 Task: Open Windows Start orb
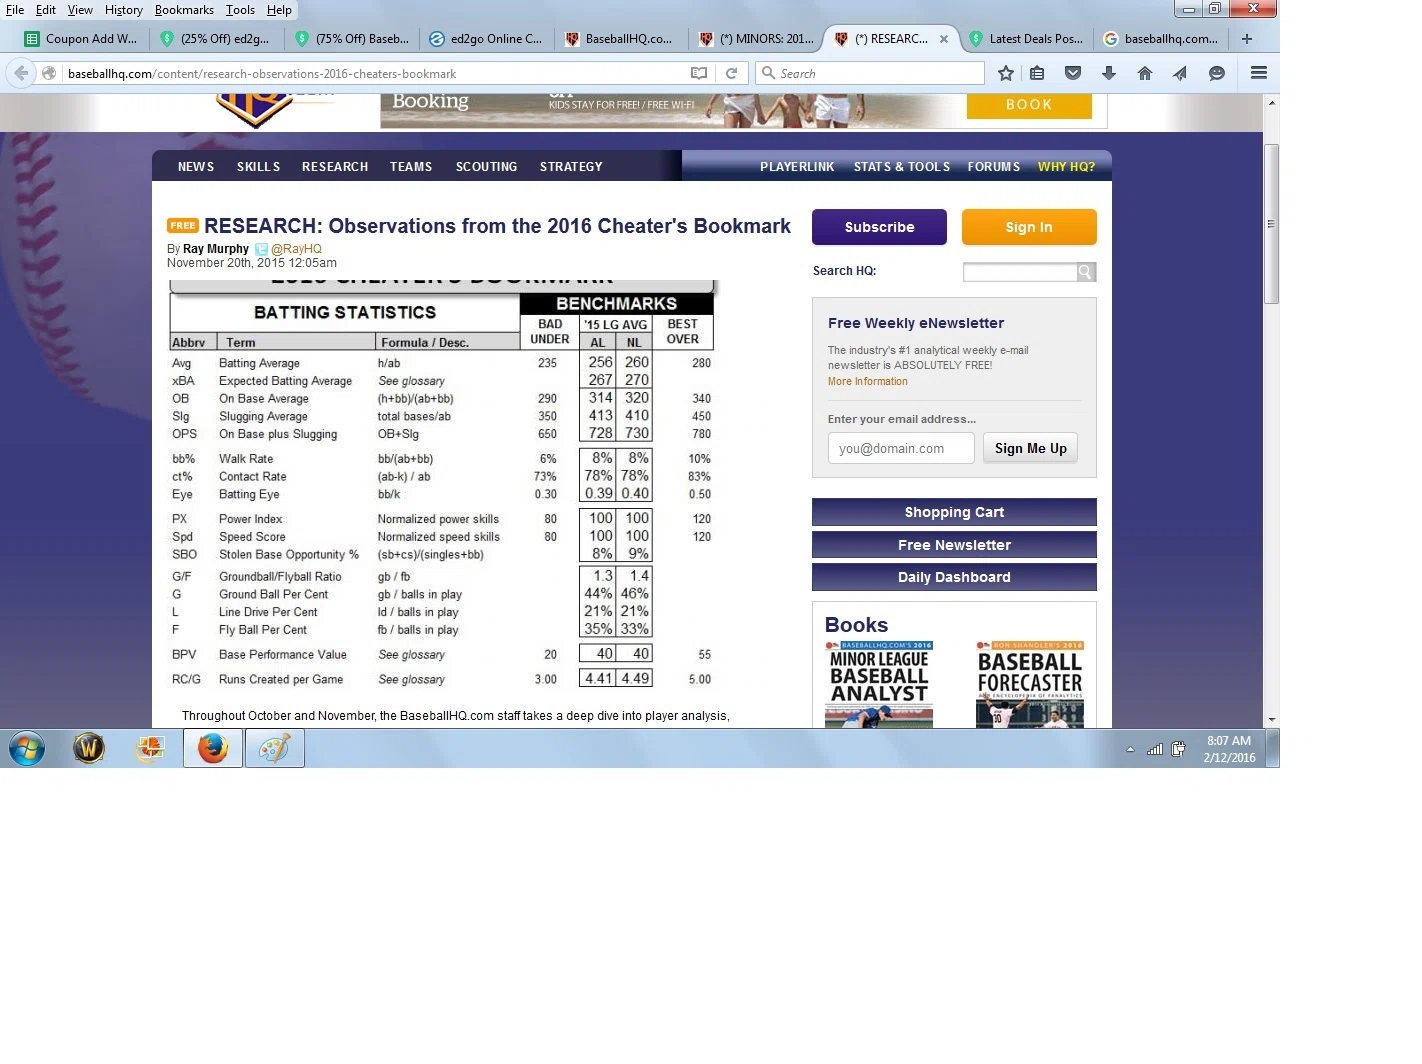pos(27,748)
